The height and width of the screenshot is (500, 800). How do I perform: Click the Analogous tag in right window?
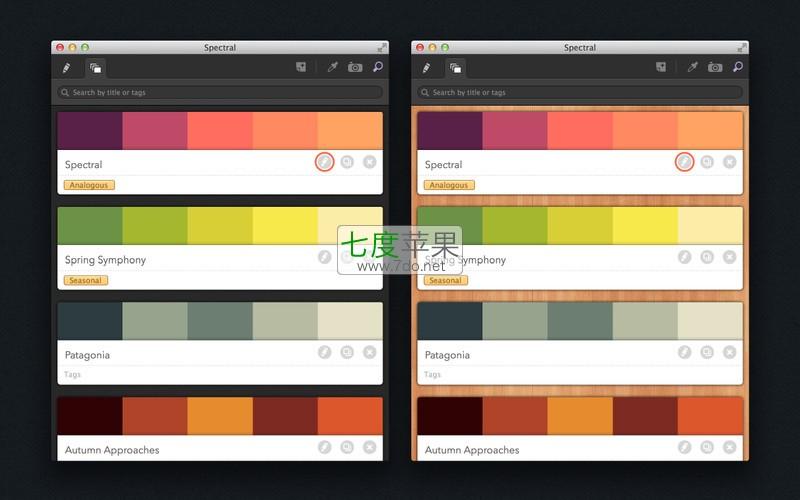449,185
